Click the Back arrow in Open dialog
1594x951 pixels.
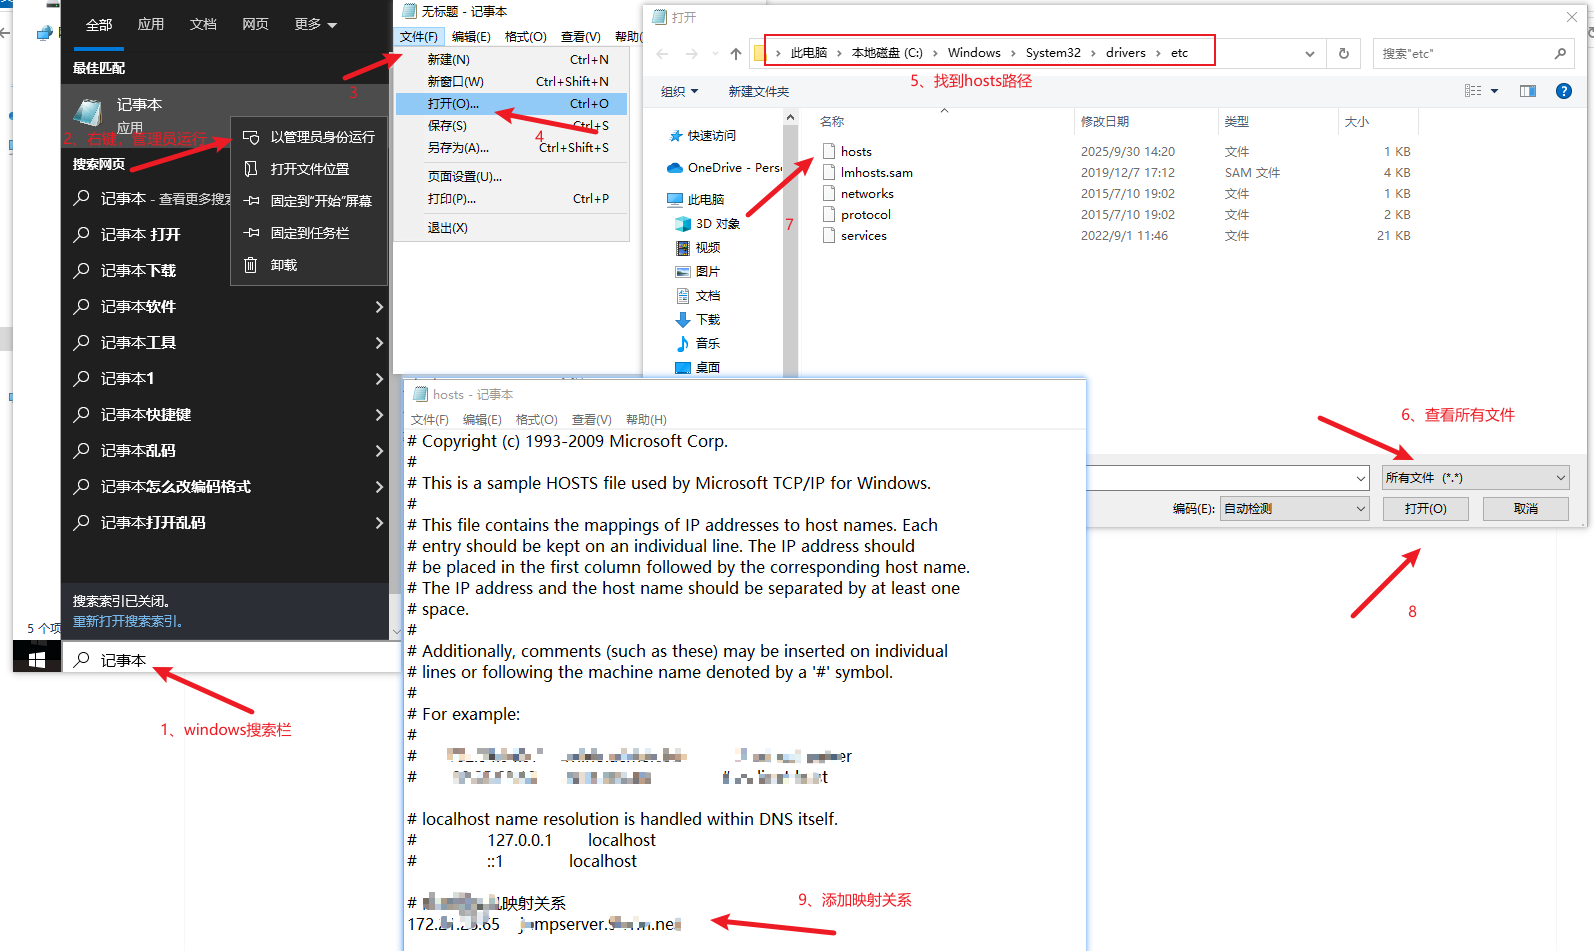662,53
